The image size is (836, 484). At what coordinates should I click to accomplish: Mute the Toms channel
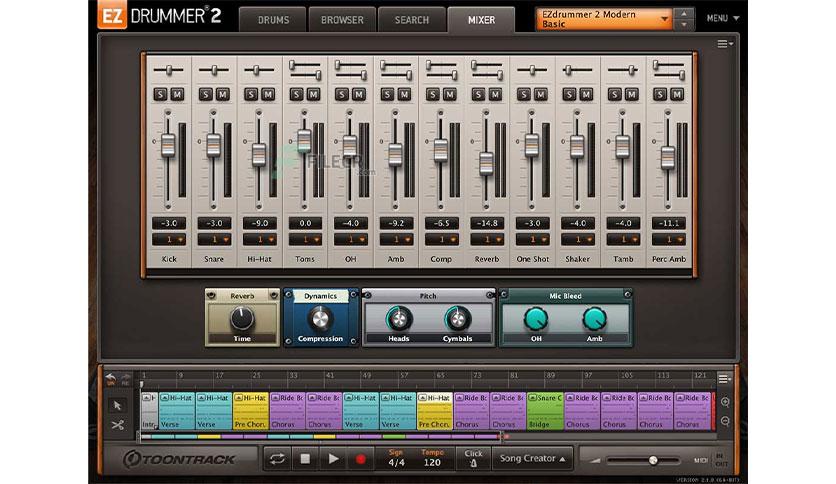(314, 94)
